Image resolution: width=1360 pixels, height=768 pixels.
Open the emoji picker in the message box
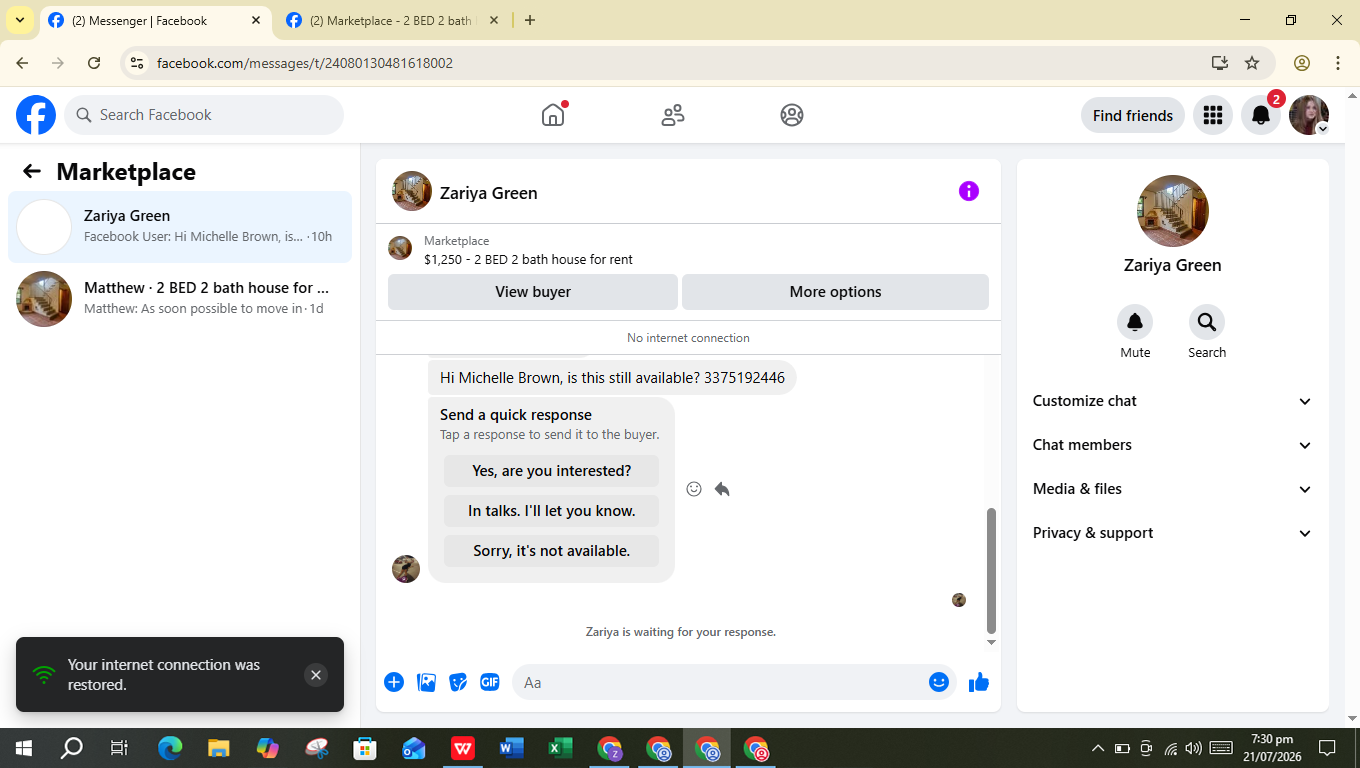[x=939, y=682]
